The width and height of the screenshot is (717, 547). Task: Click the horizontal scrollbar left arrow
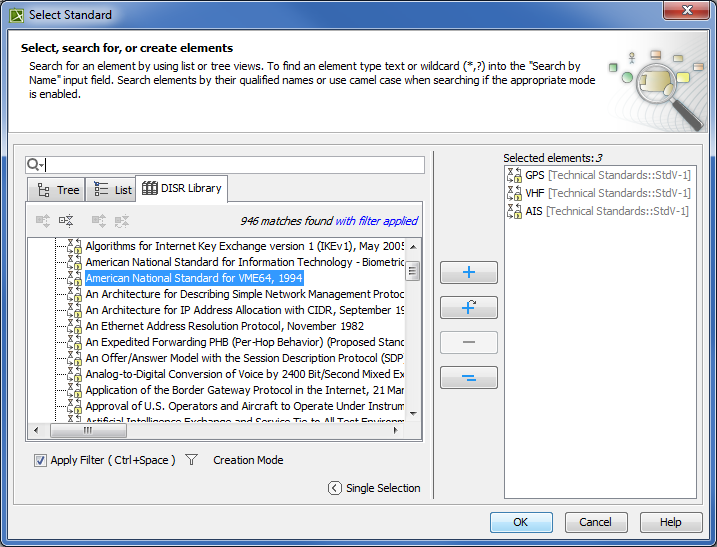point(36,430)
